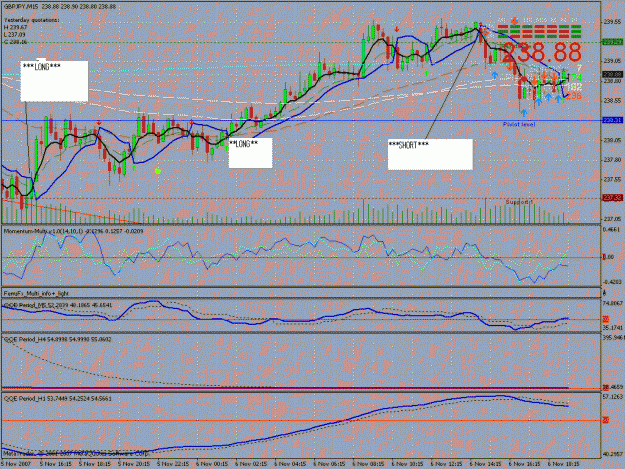Click the 0.4661 Momentum scale value
The image size is (625, 469).
click(612, 230)
